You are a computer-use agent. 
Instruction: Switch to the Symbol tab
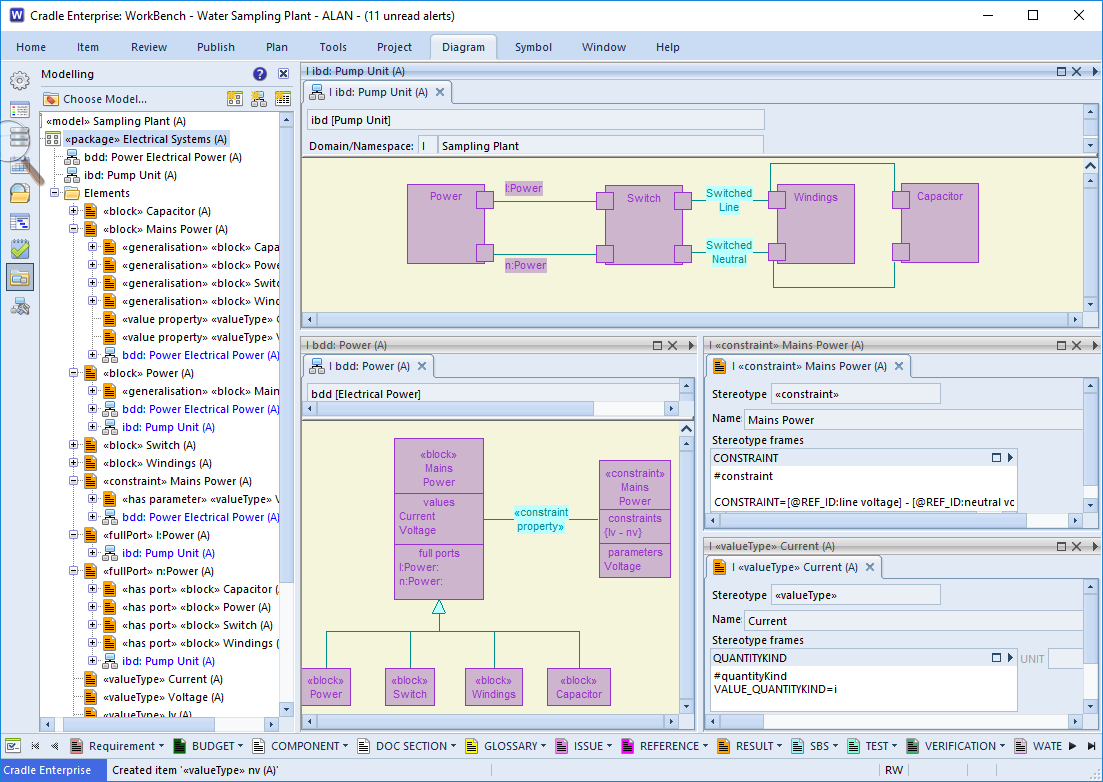coord(533,47)
